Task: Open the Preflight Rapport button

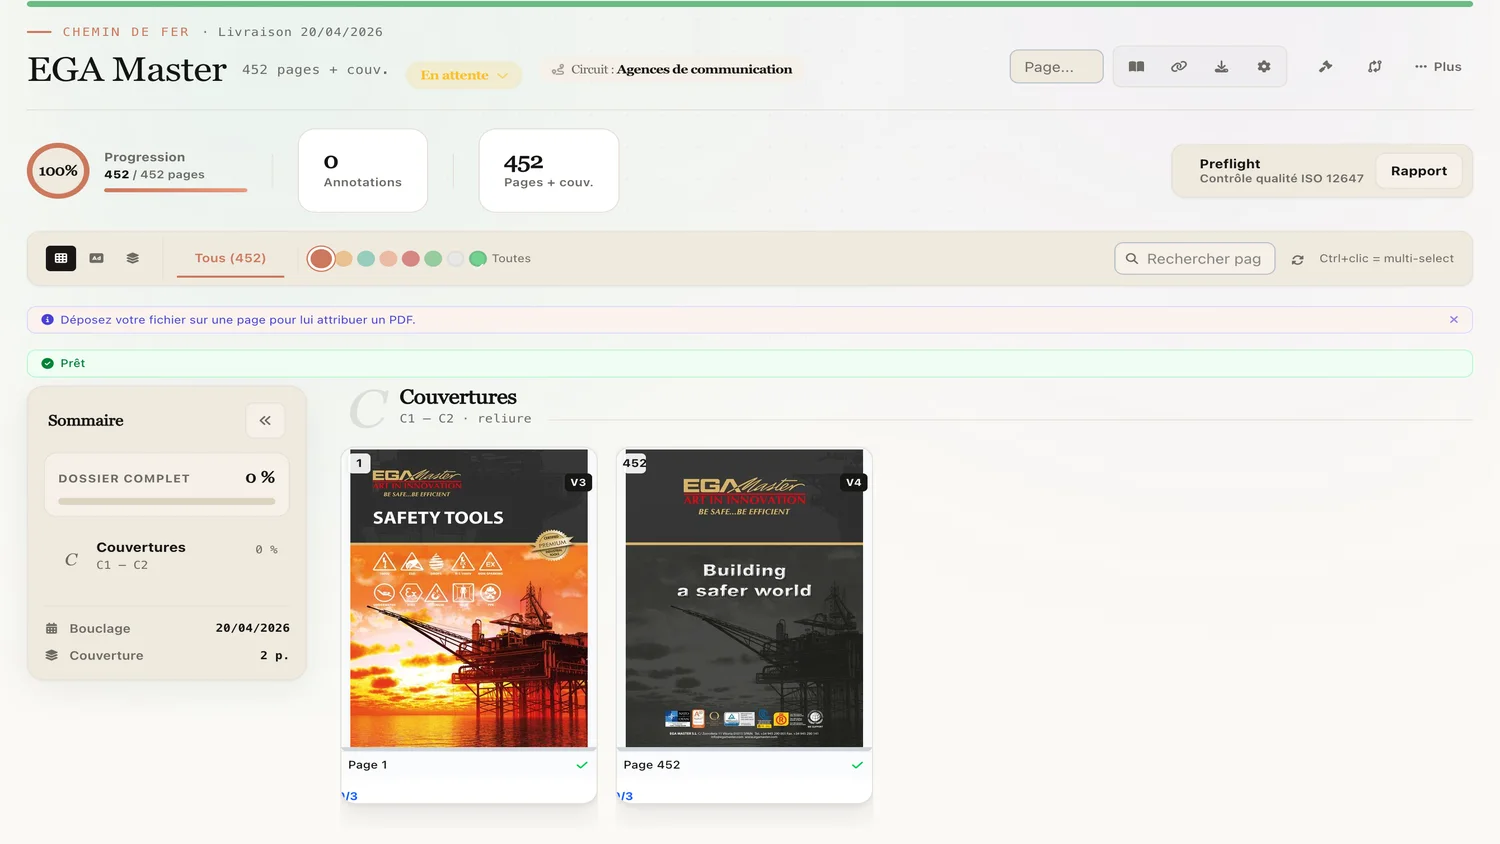Action: (1418, 171)
